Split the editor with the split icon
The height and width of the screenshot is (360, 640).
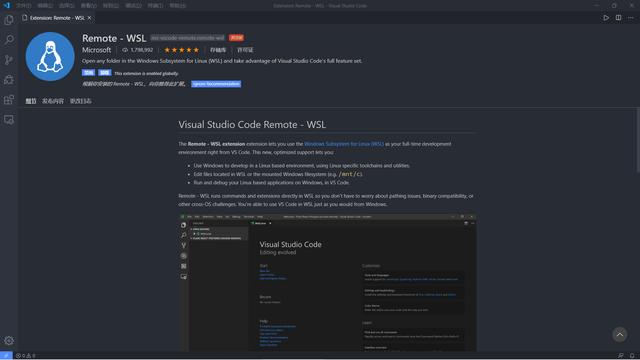(x=618, y=18)
